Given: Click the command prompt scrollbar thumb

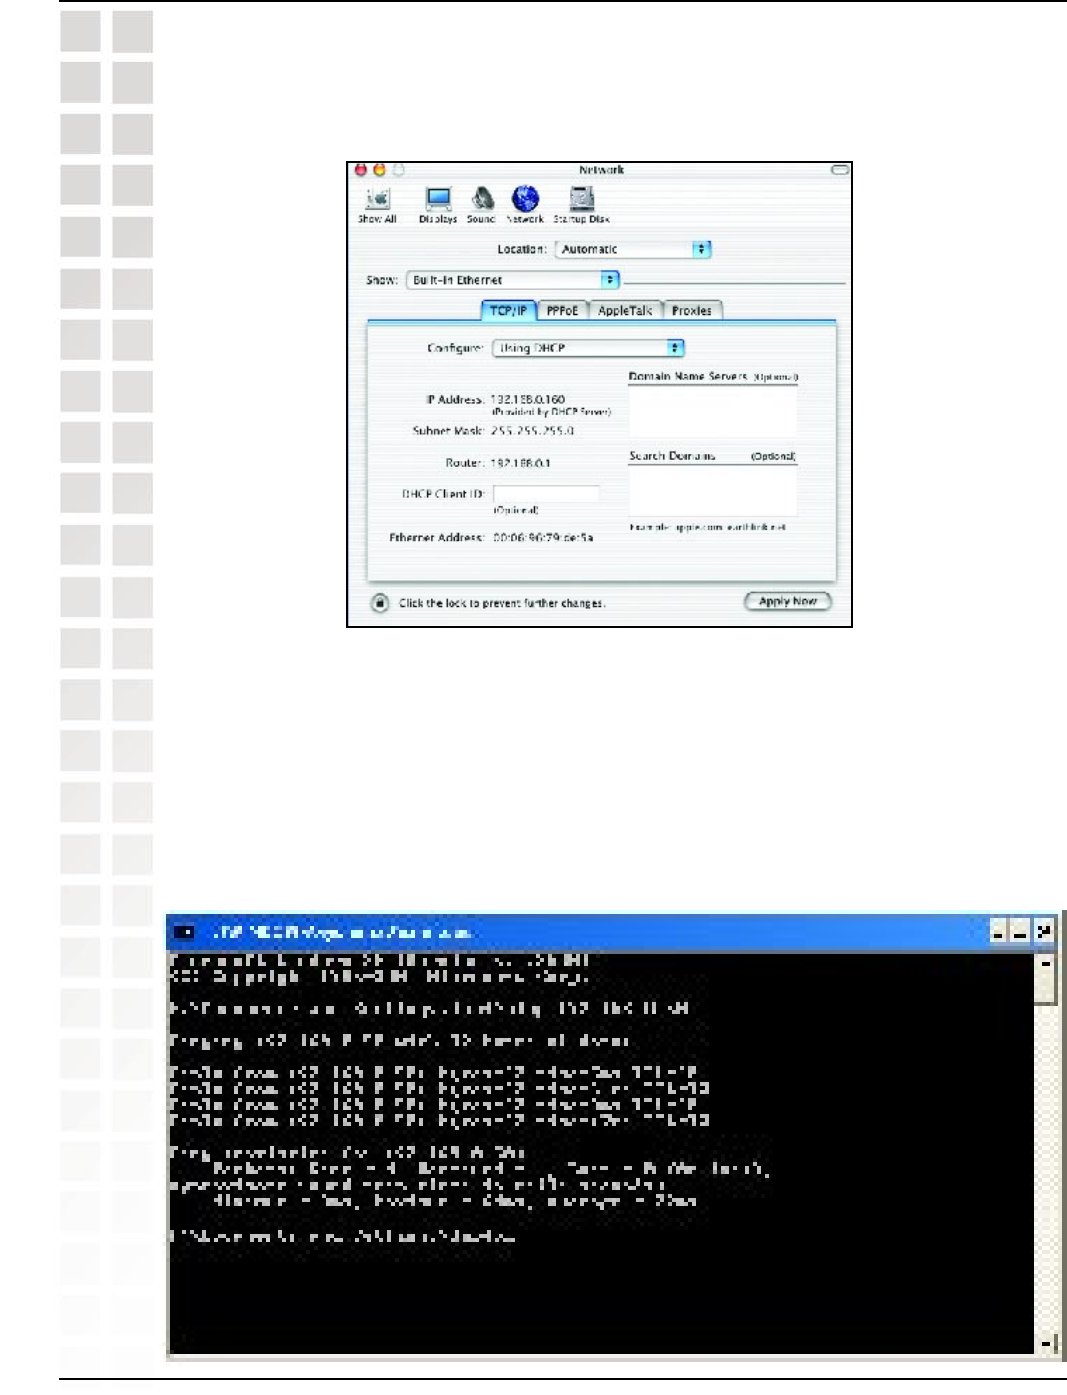Looking at the screenshot, I should [x=1045, y=988].
